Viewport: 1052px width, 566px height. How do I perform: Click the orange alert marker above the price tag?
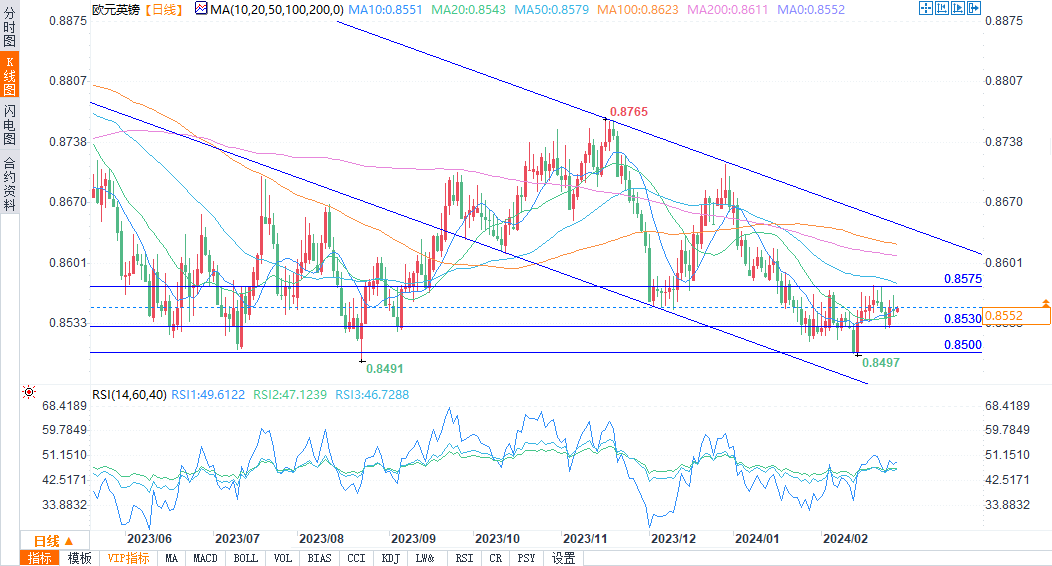pyautogui.click(x=1045, y=304)
